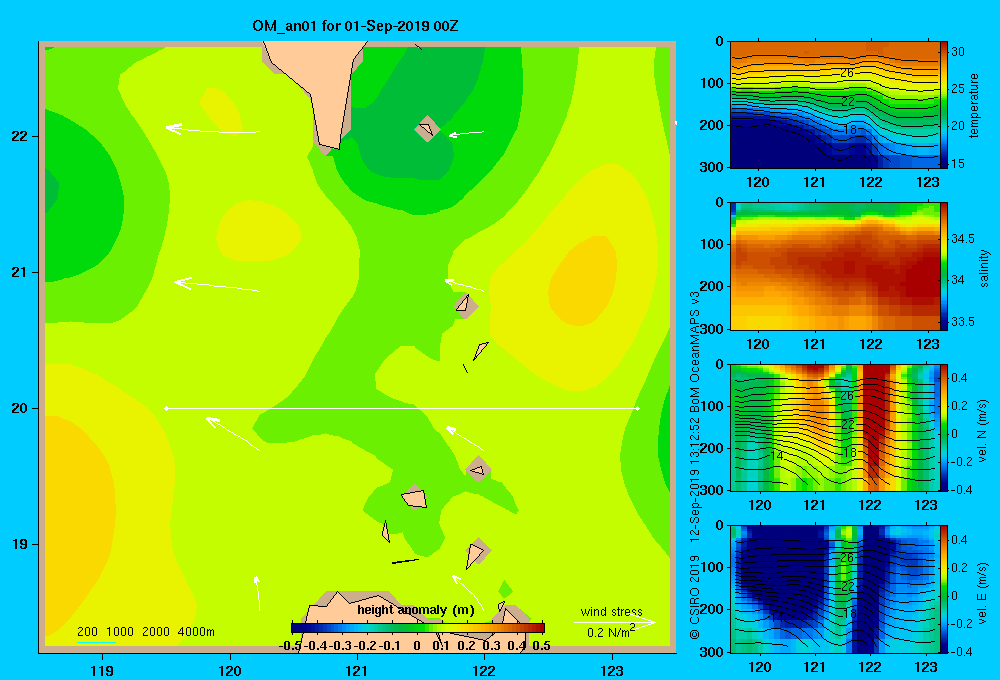The width and height of the screenshot is (1000, 680).
Task: Click longitude label 119 below the main map
Action: tap(102, 670)
